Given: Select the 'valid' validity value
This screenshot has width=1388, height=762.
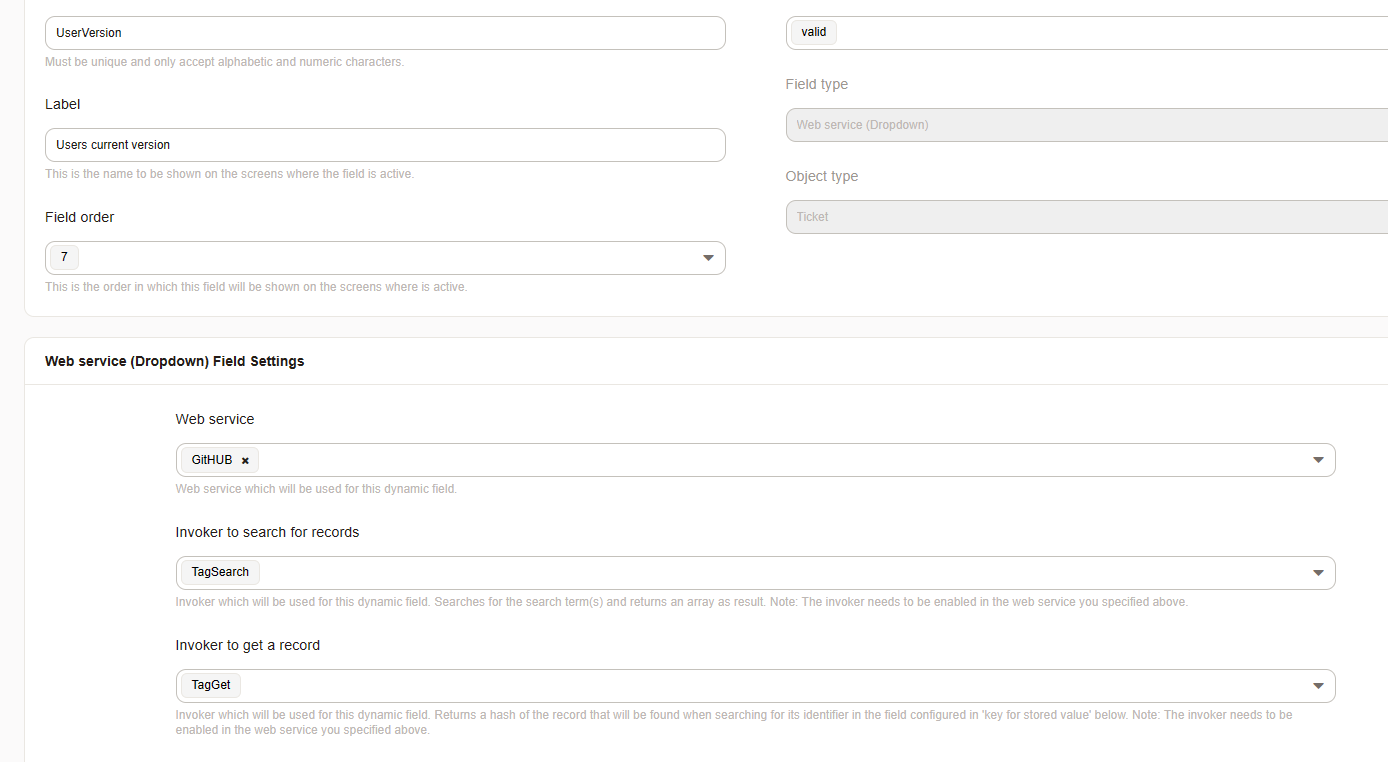Looking at the screenshot, I should tap(814, 32).
